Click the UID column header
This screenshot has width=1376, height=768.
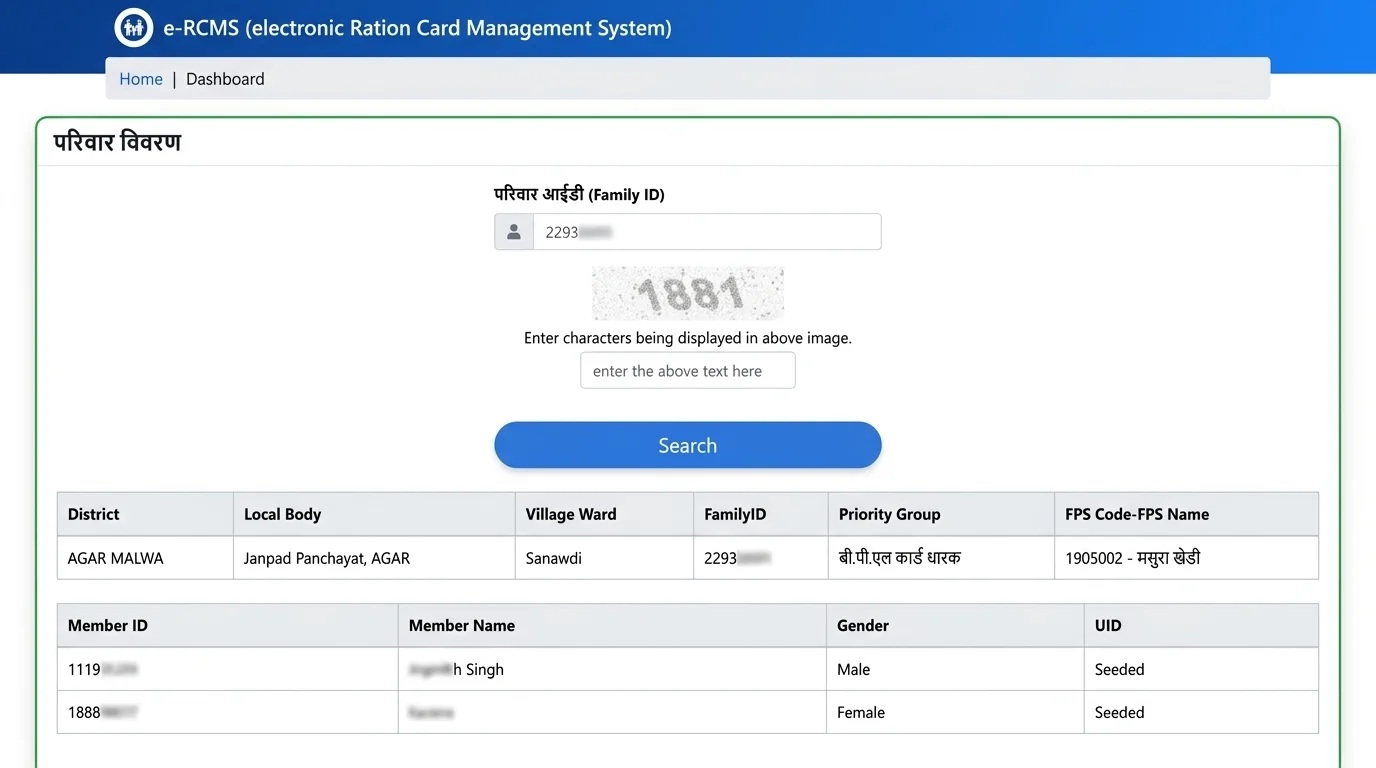[x=1201, y=625]
